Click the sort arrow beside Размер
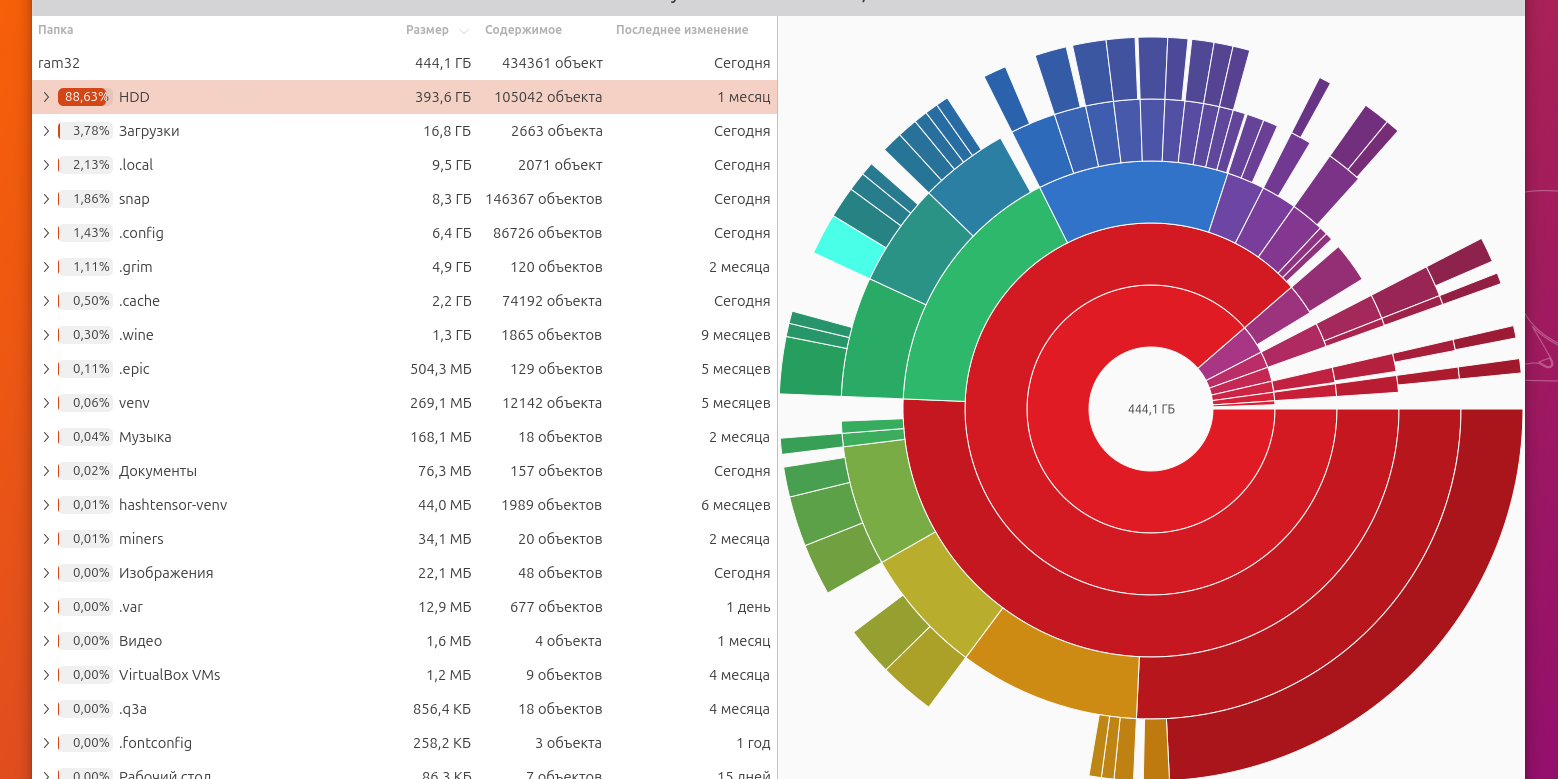 (464, 31)
